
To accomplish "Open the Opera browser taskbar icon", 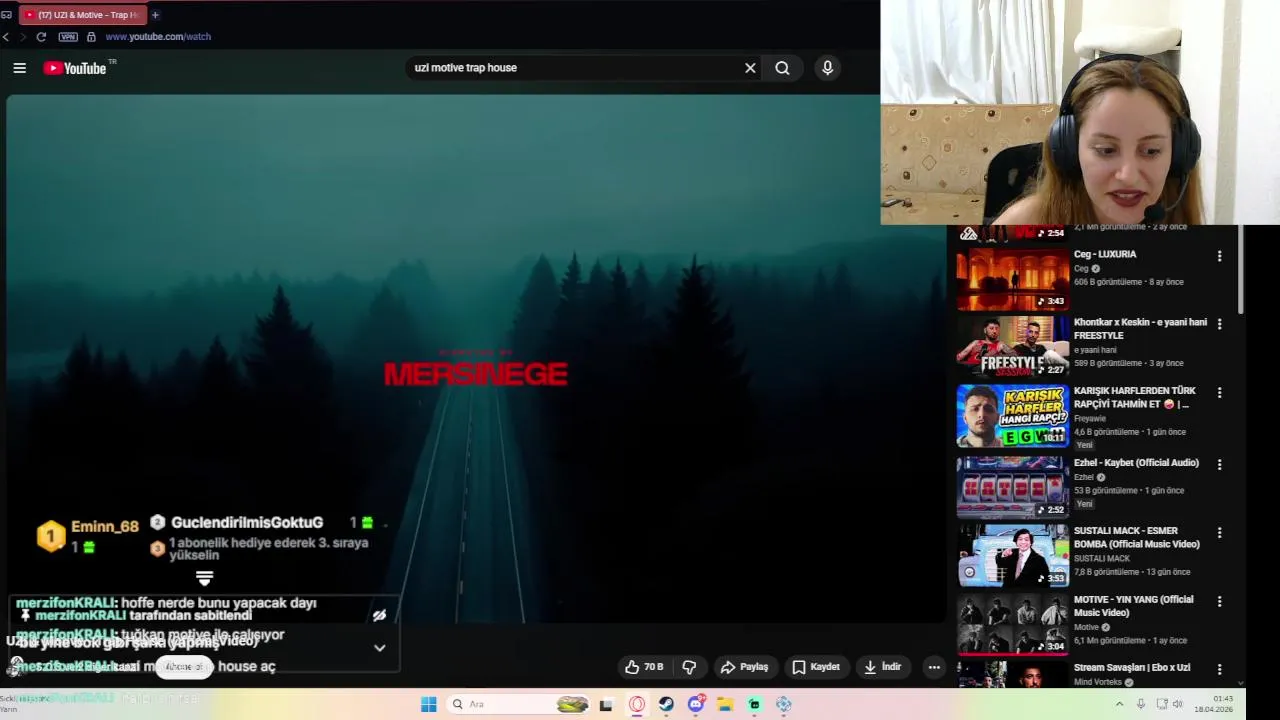I will [x=637, y=704].
